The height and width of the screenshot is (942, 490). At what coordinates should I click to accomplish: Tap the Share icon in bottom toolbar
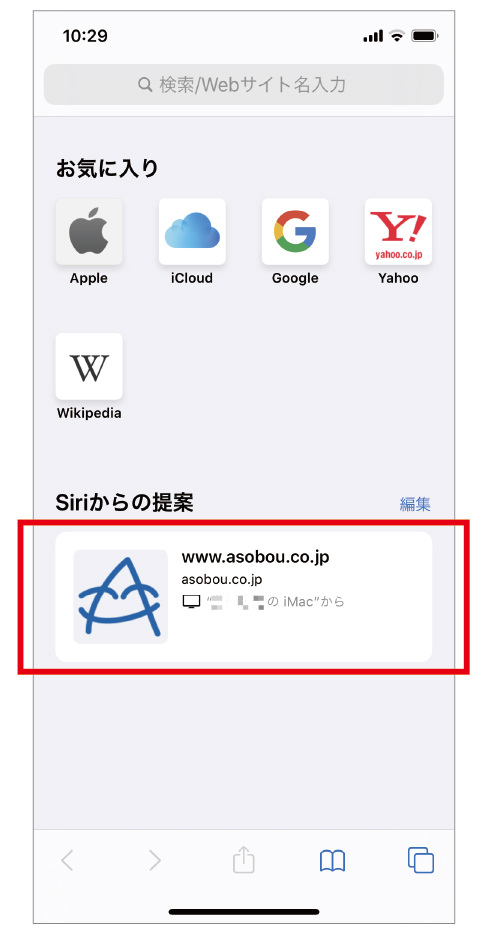pos(244,860)
